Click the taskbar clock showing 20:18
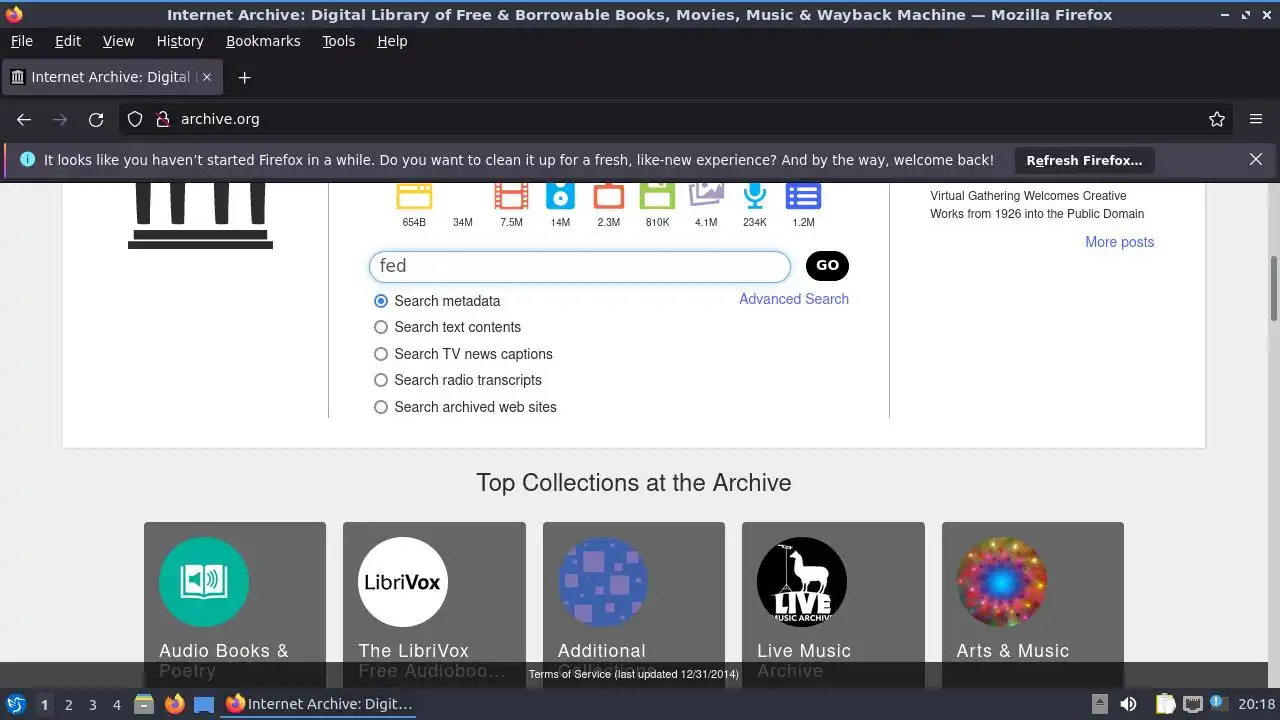Viewport: 1280px width, 720px height. tap(1257, 704)
